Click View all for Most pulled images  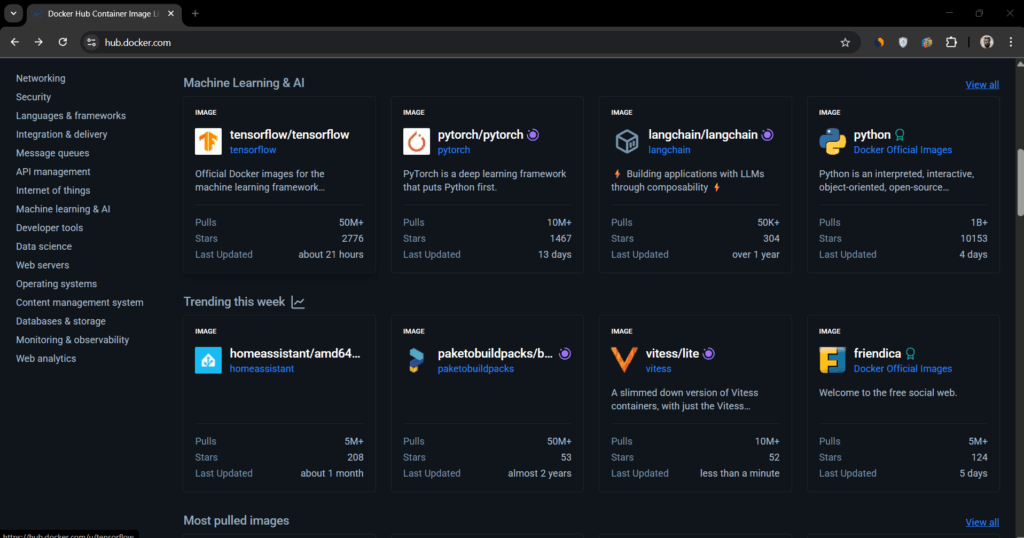pyautogui.click(x=982, y=522)
